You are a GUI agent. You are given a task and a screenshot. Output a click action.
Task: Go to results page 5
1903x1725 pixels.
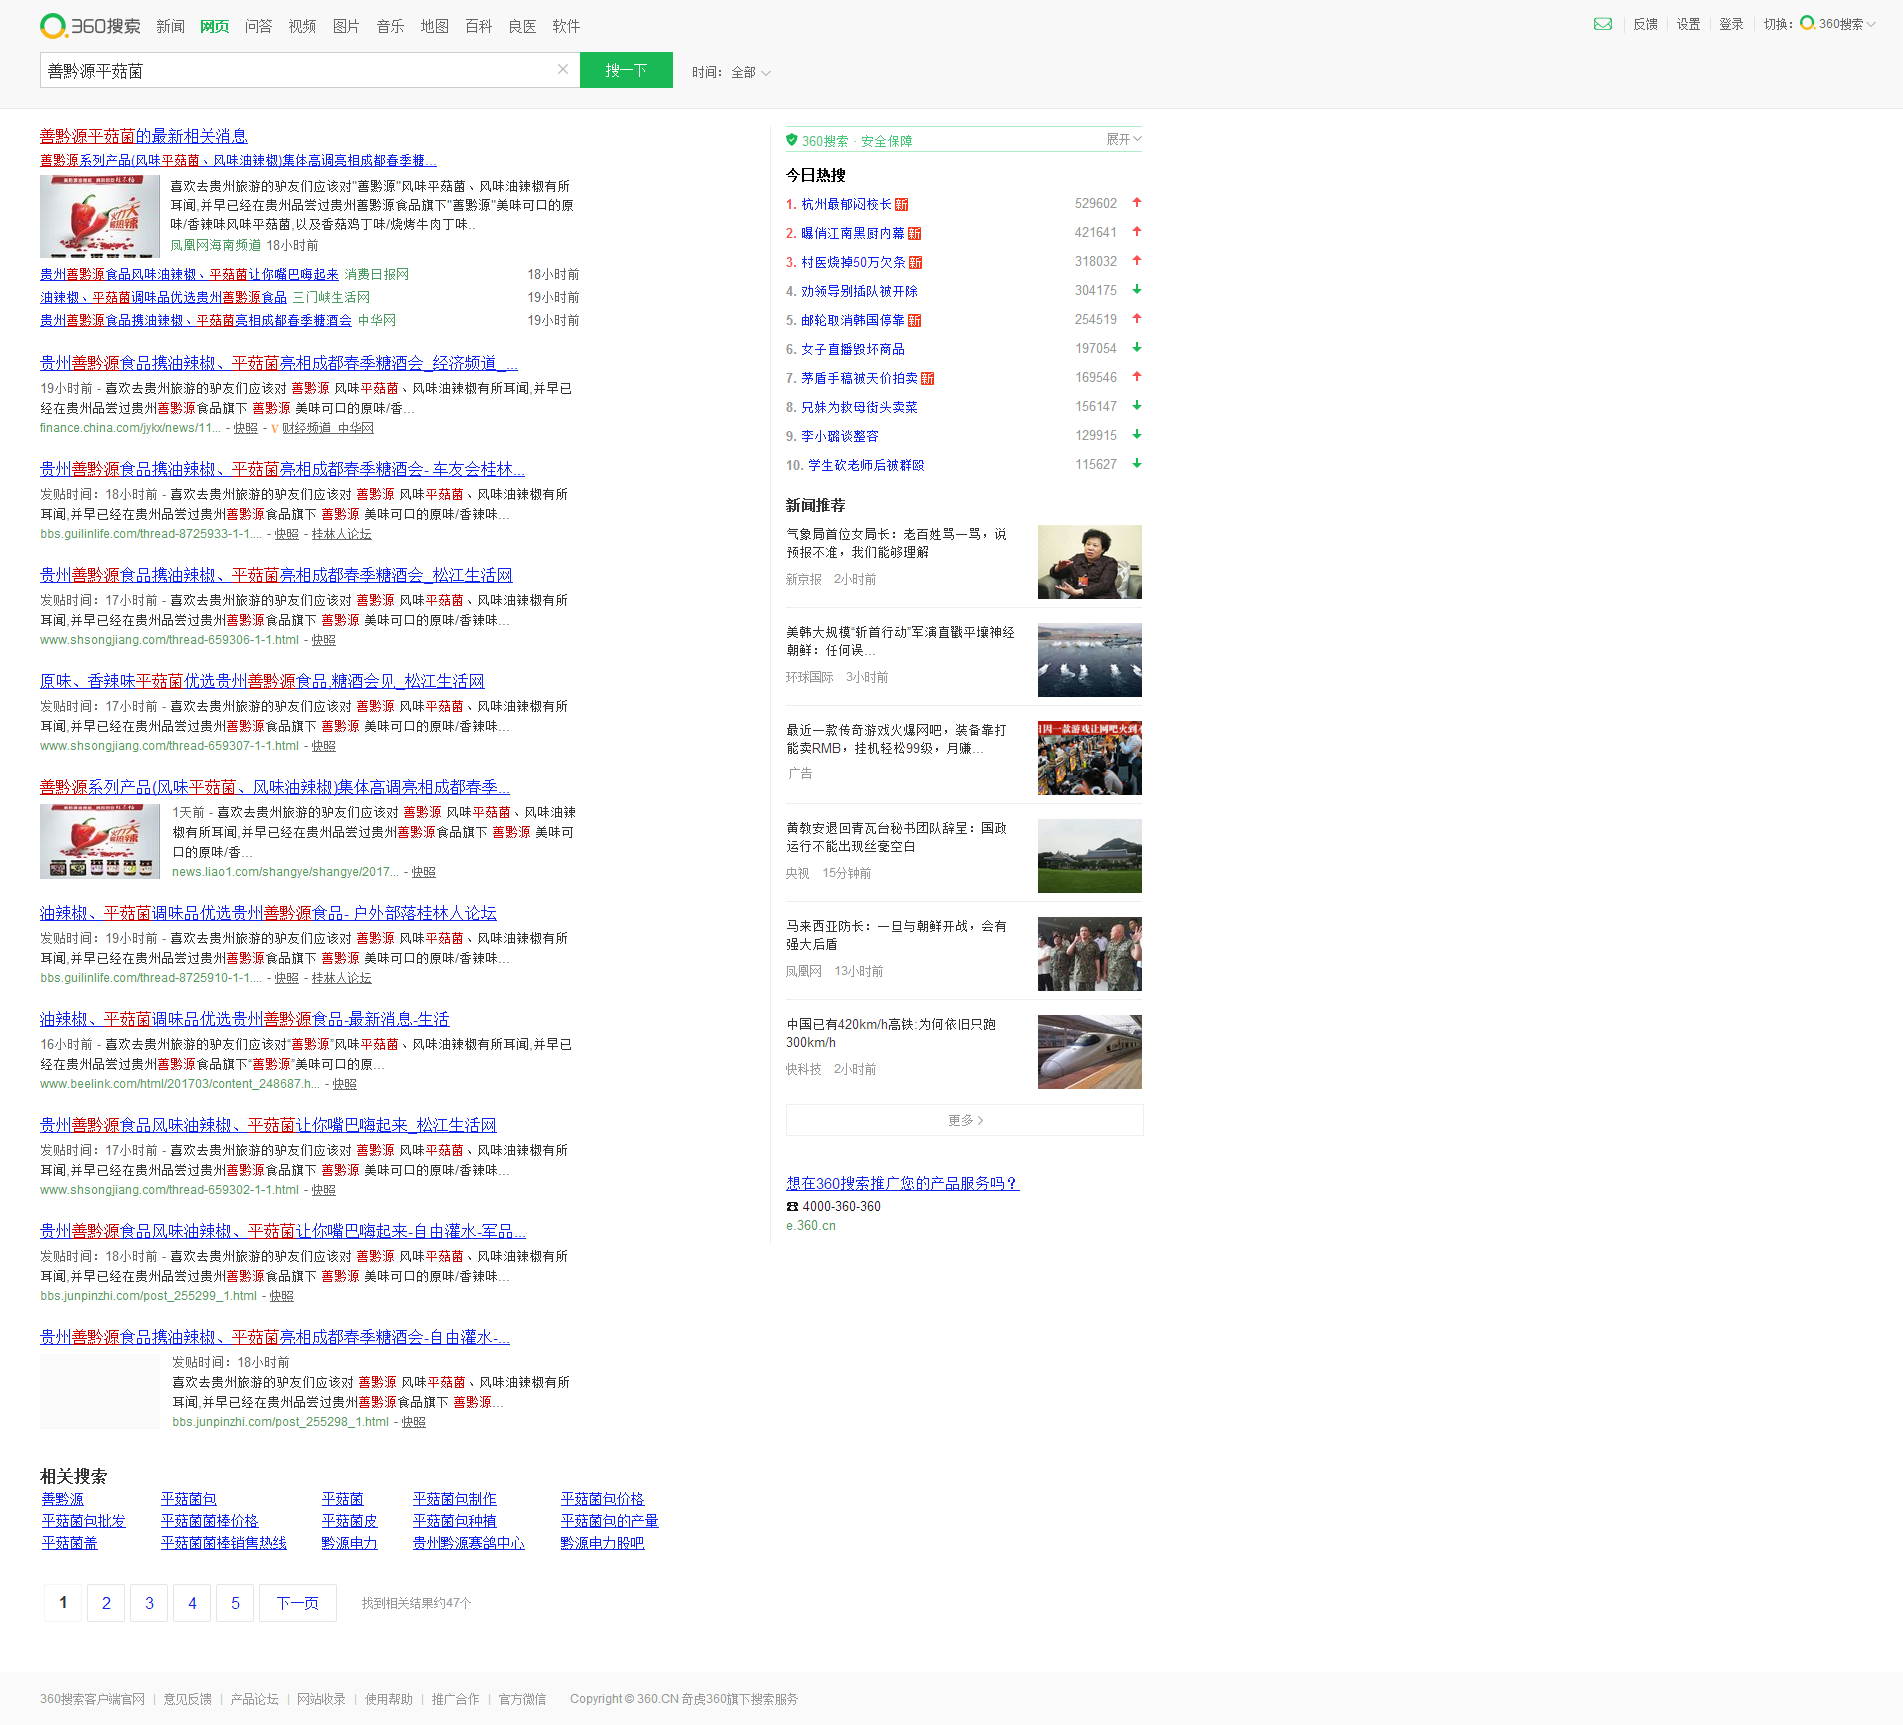click(x=235, y=1603)
